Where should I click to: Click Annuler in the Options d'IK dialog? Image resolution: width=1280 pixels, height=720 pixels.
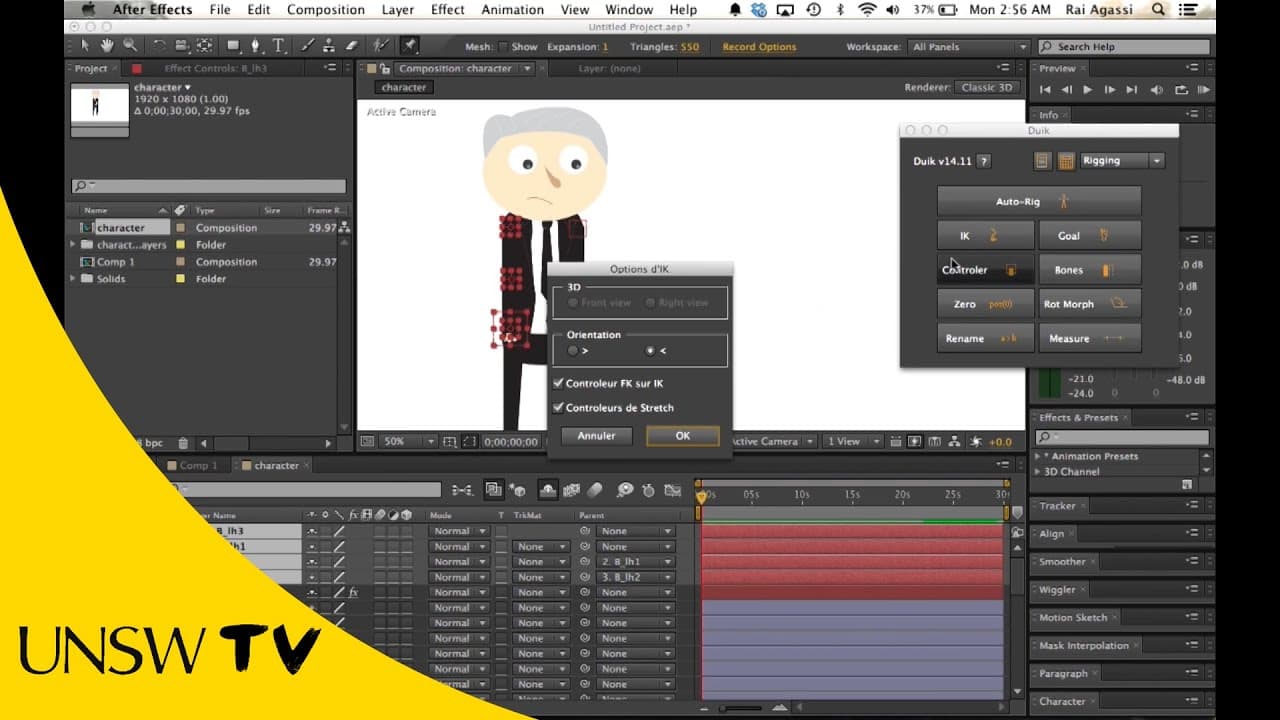click(x=597, y=436)
